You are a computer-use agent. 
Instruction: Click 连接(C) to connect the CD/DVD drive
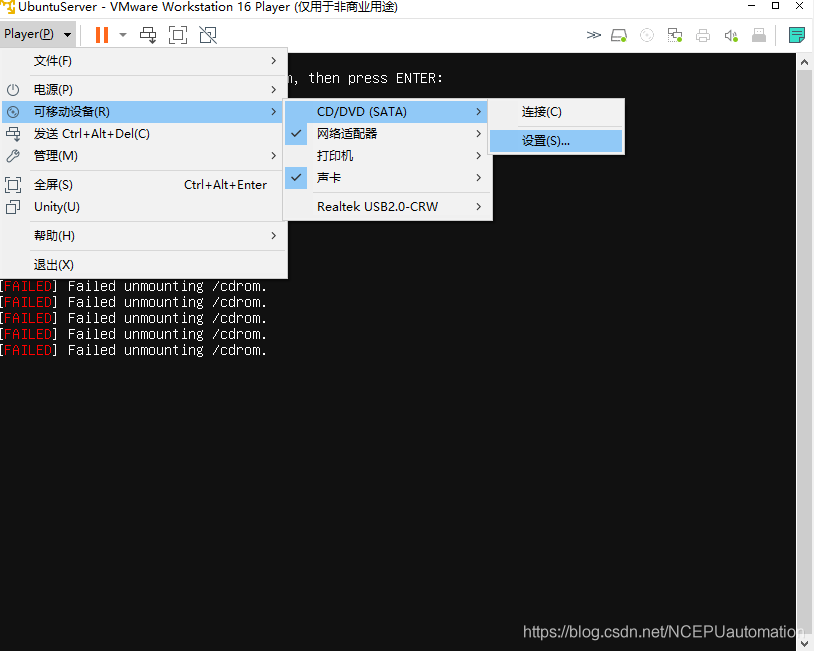coord(556,112)
